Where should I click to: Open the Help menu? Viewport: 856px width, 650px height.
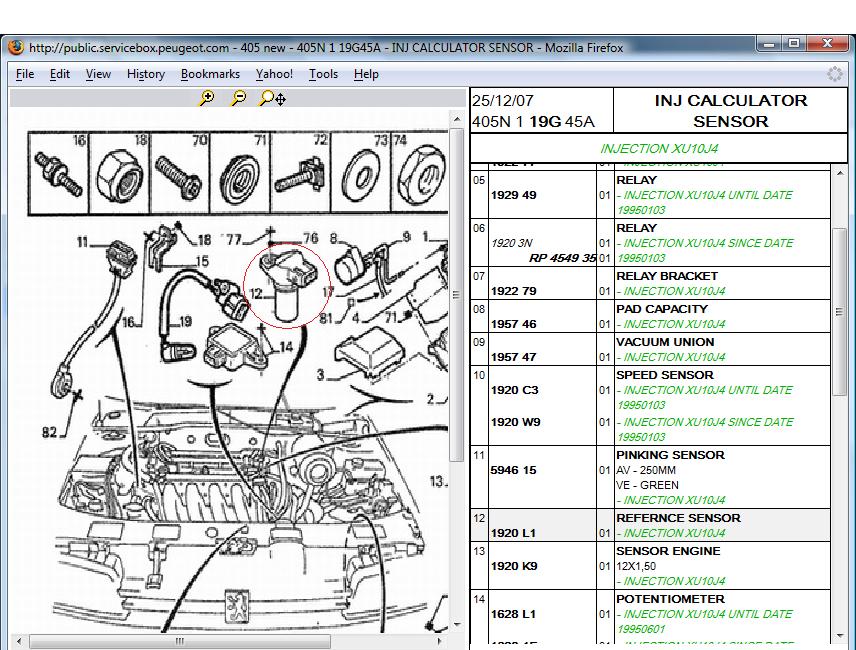click(366, 74)
